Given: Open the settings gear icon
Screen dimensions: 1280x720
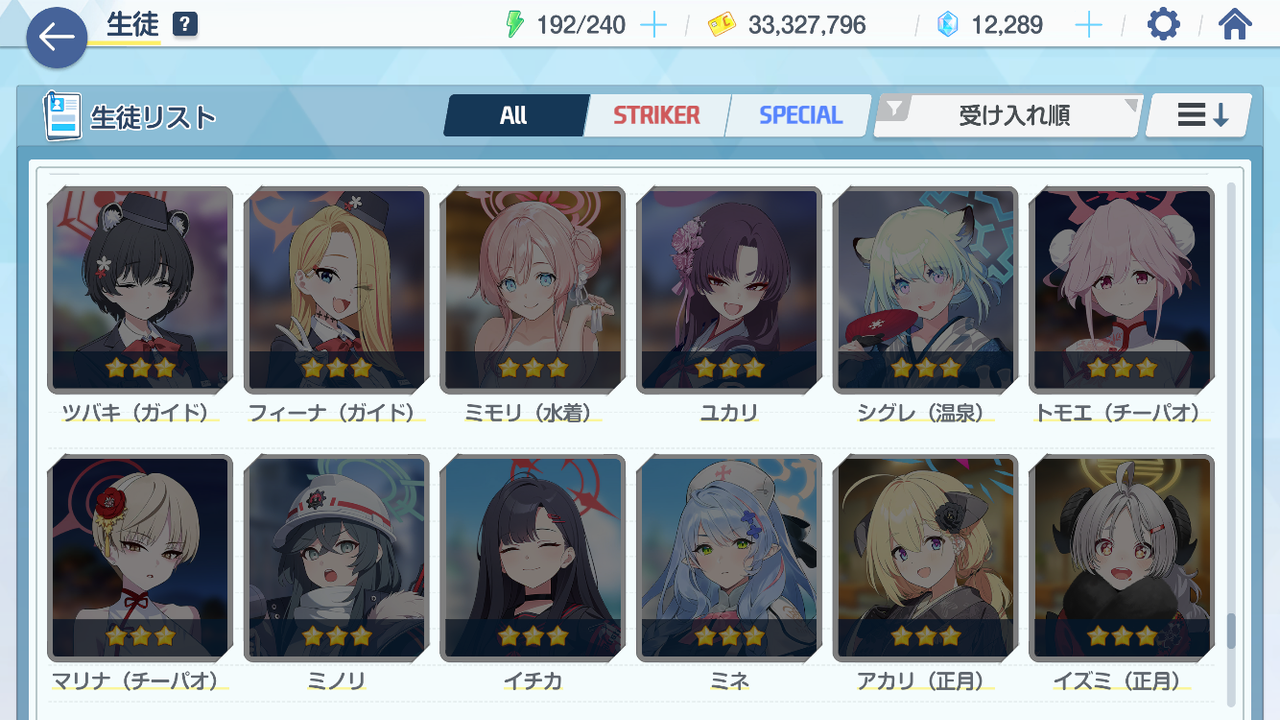Looking at the screenshot, I should point(1163,24).
